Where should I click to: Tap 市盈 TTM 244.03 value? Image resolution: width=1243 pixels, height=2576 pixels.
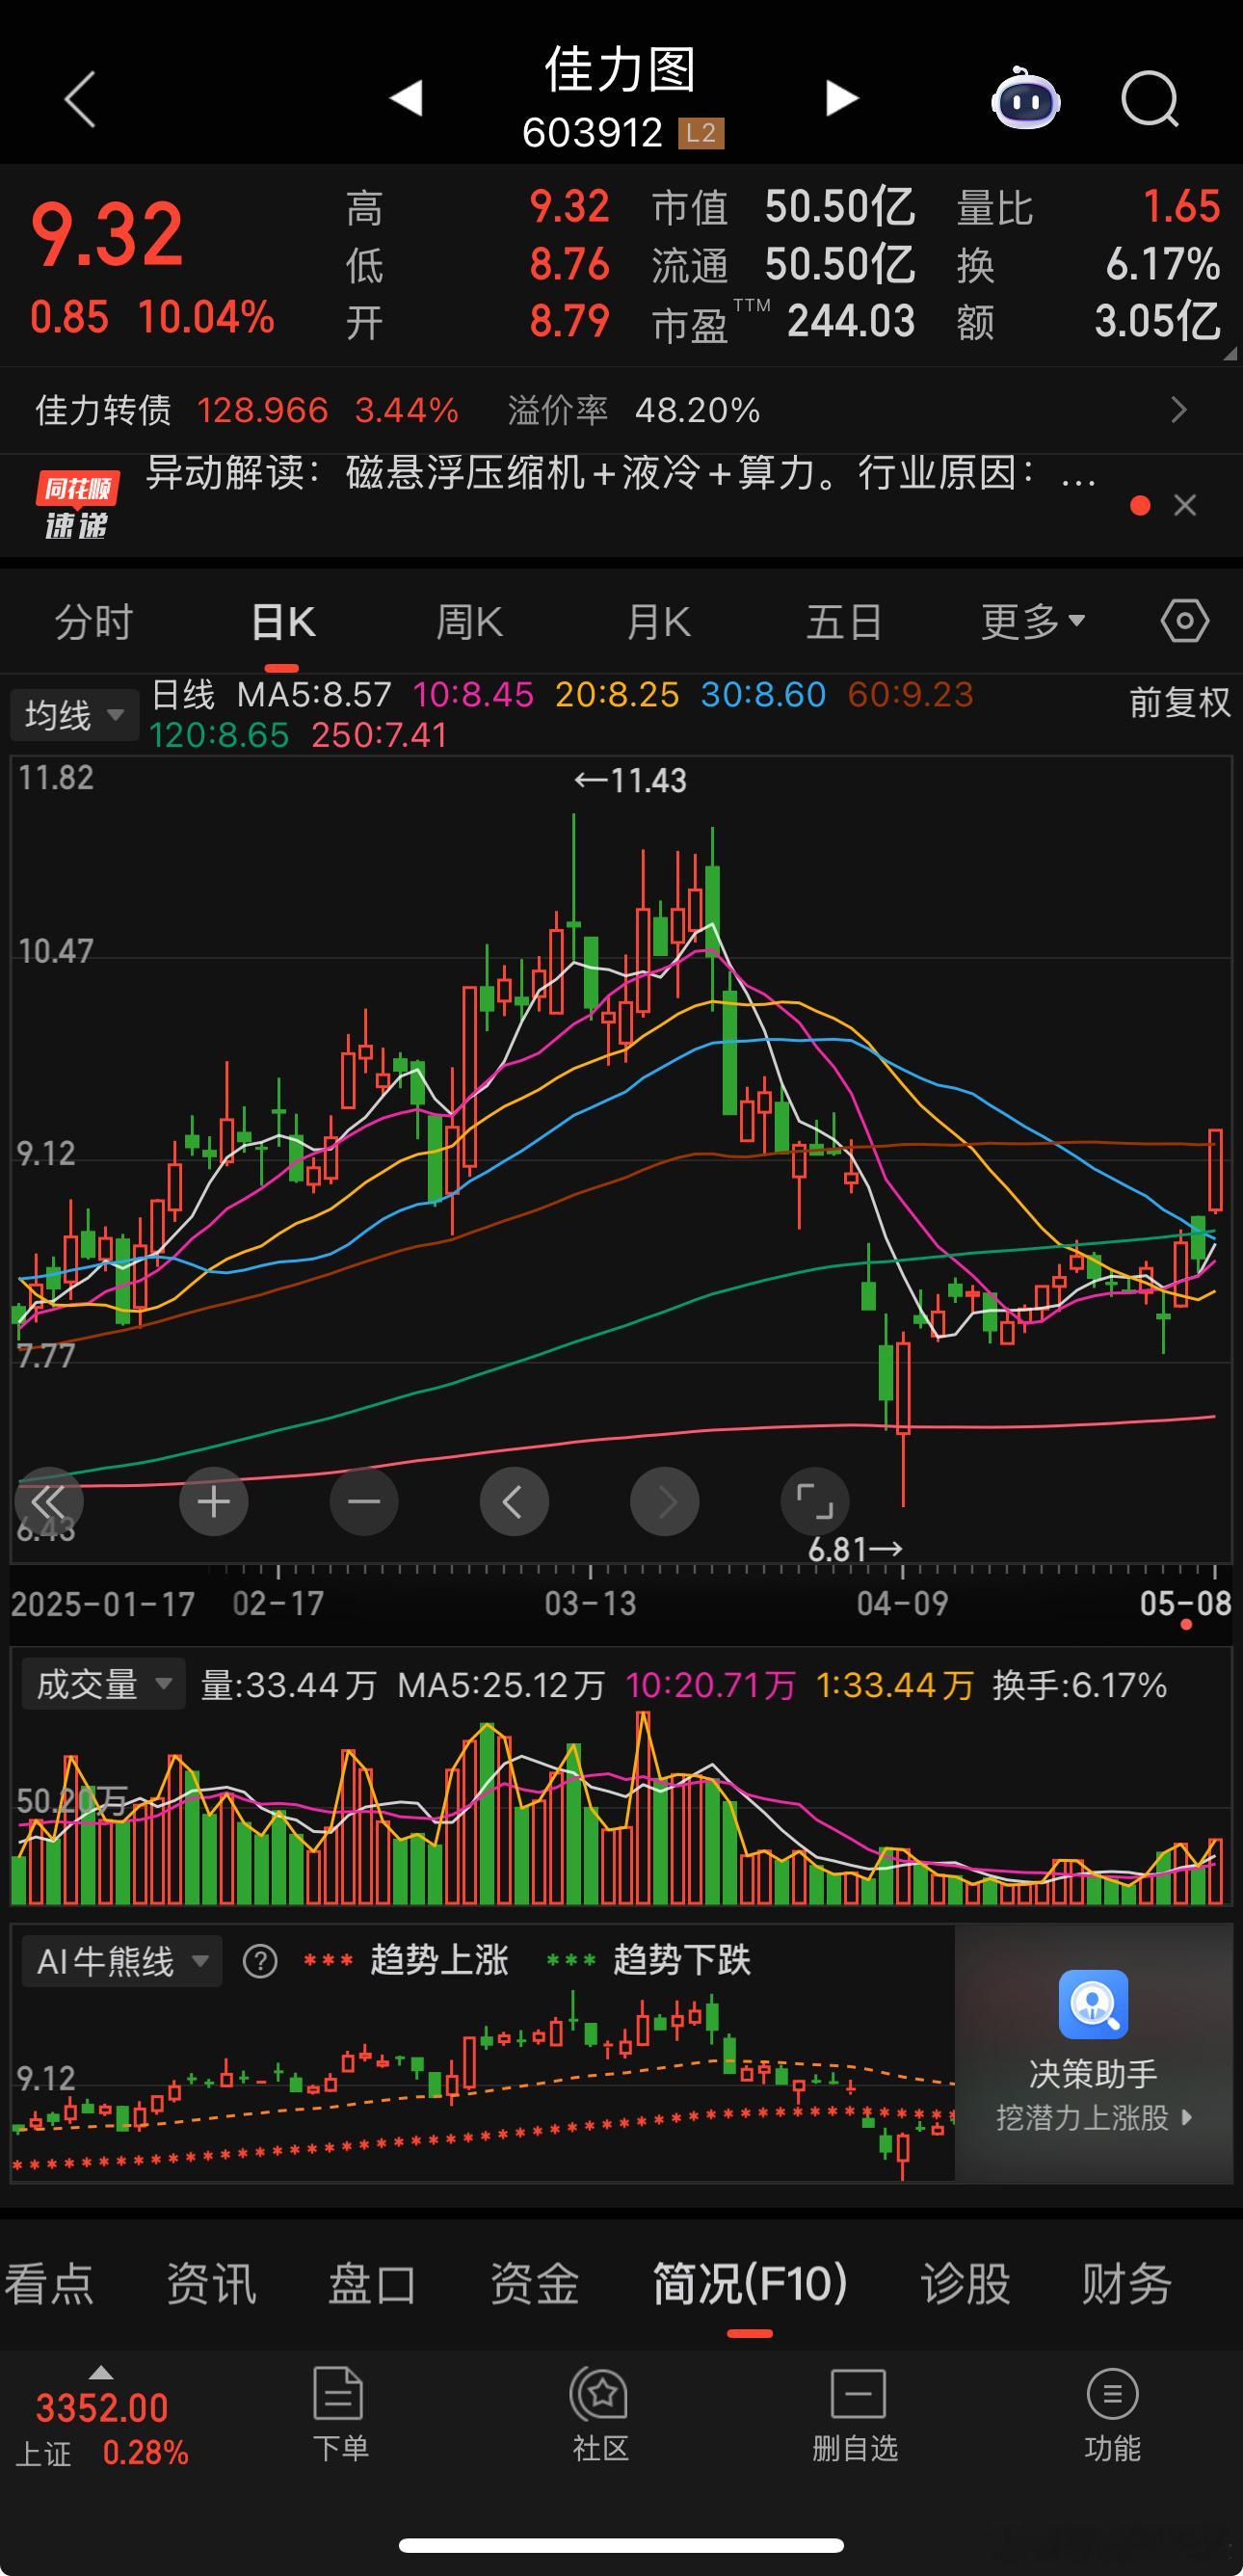pyautogui.click(x=851, y=321)
